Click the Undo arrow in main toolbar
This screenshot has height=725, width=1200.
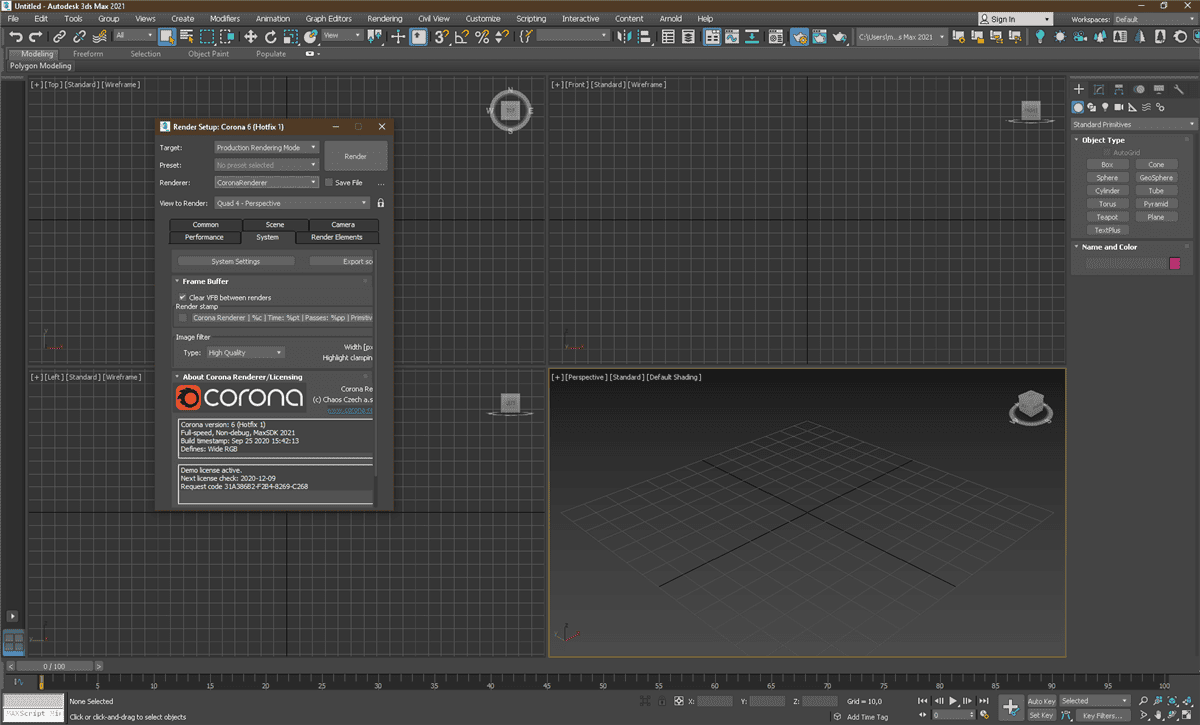pyautogui.click(x=15, y=36)
